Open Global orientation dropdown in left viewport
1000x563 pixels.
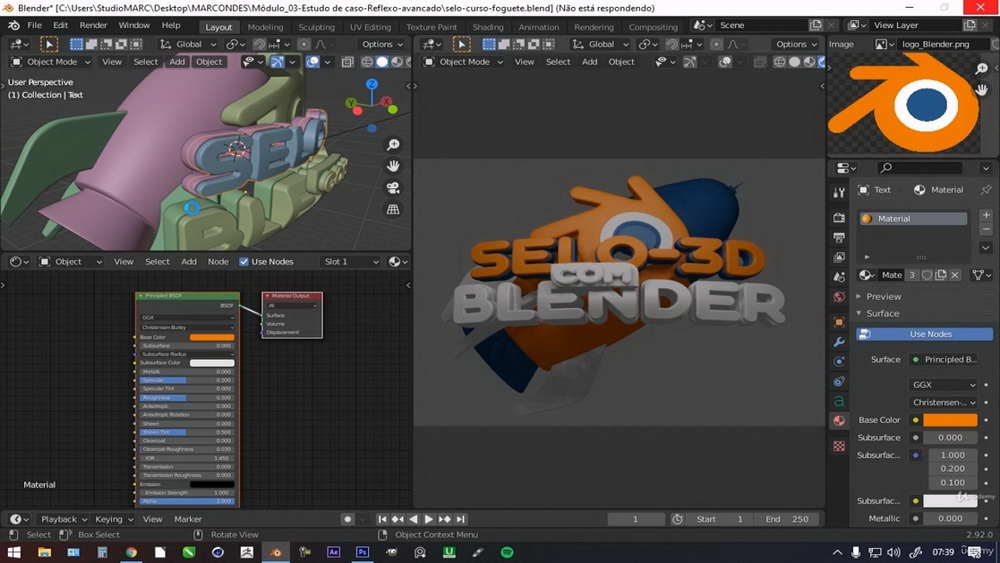[x=188, y=44]
